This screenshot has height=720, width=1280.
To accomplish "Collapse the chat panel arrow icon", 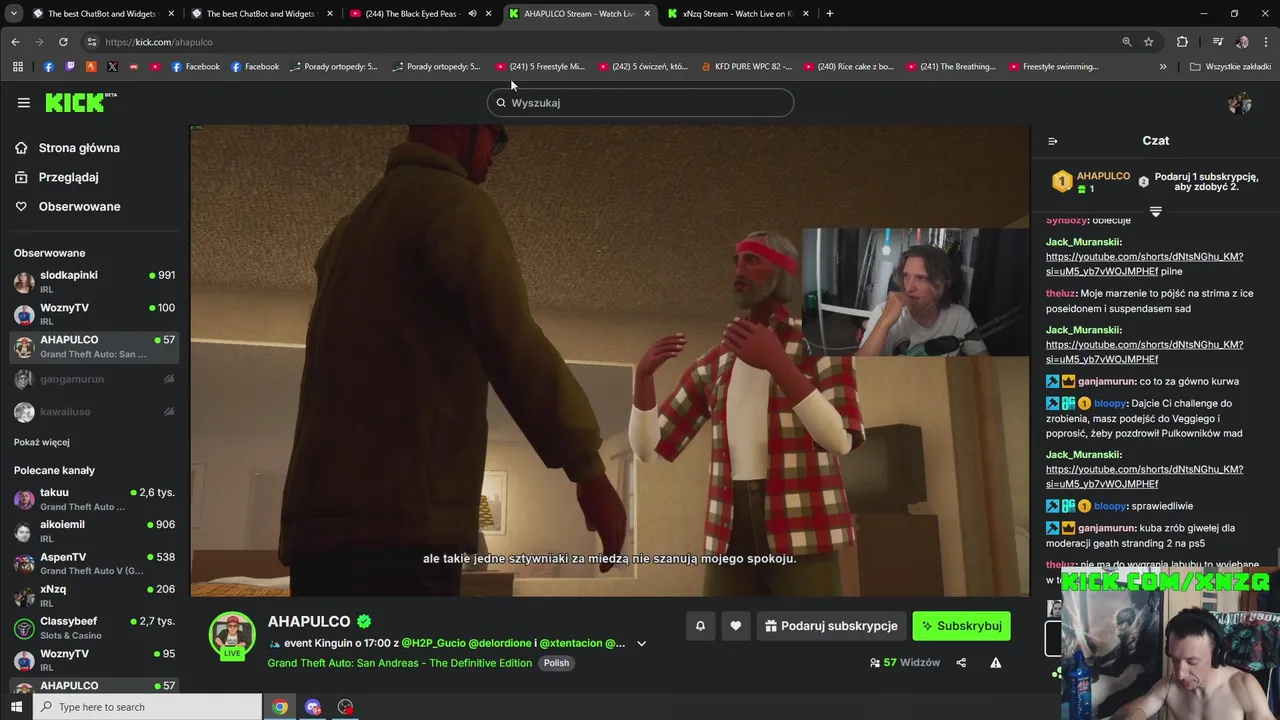I will pyautogui.click(x=1052, y=141).
